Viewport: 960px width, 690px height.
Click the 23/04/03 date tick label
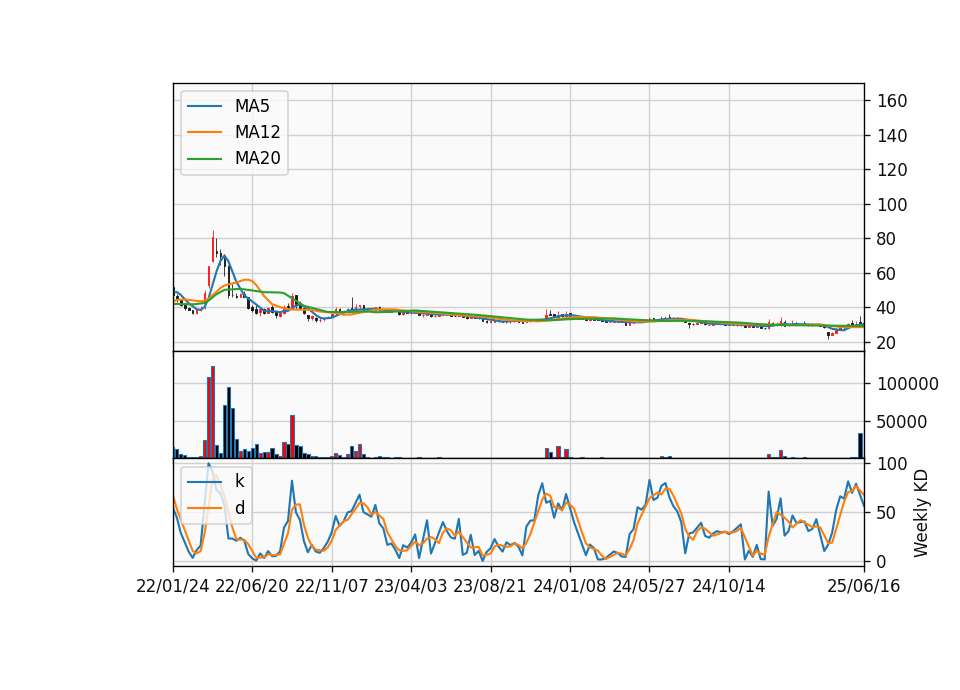click(x=411, y=586)
